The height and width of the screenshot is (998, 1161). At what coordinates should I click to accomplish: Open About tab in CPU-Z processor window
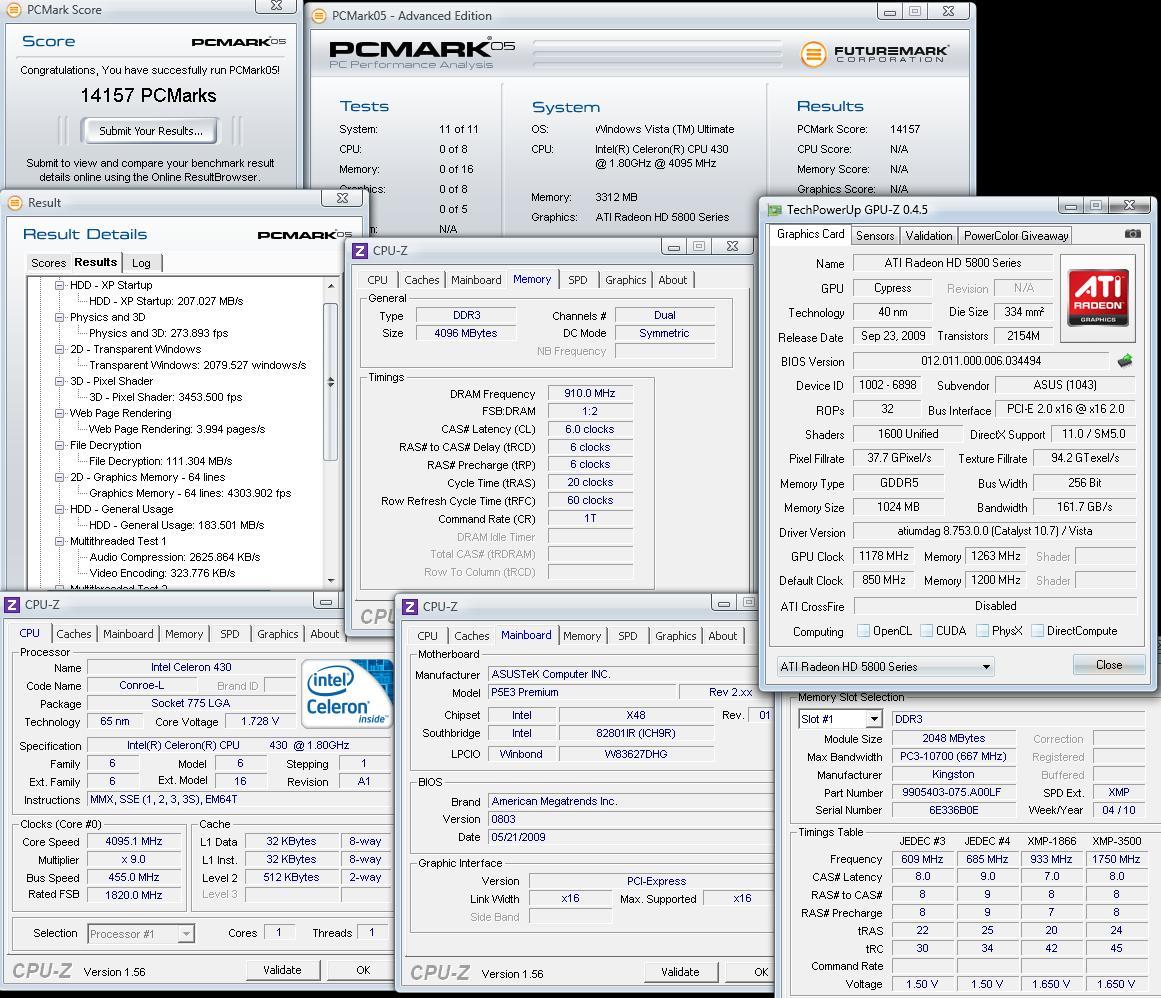coord(324,634)
